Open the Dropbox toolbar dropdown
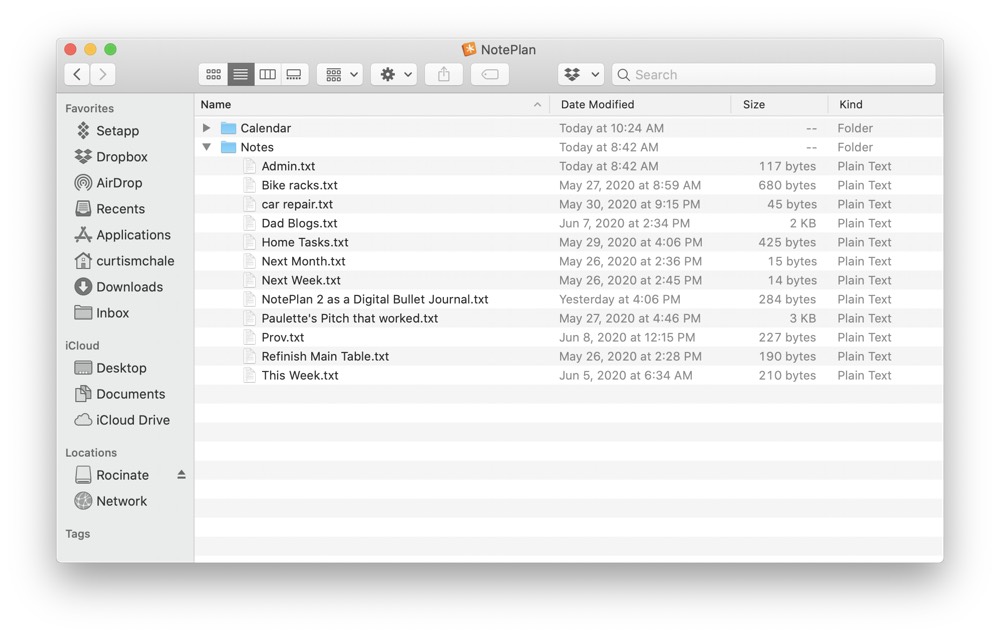The image size is (1000, 637). tap(581, 75)
